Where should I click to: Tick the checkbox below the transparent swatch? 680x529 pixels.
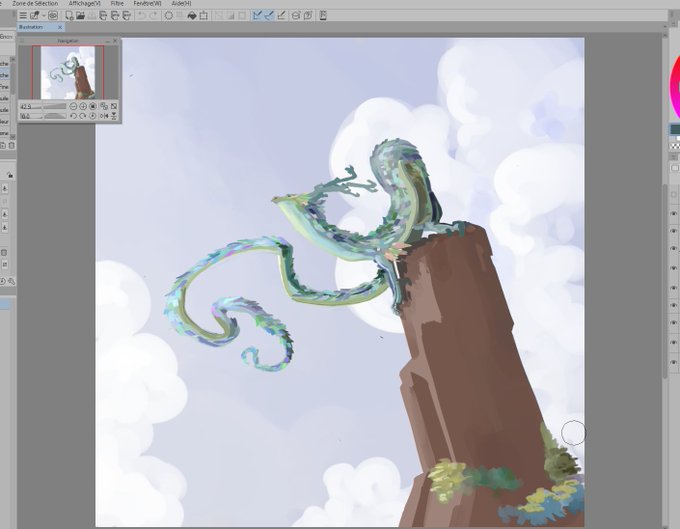675,168
